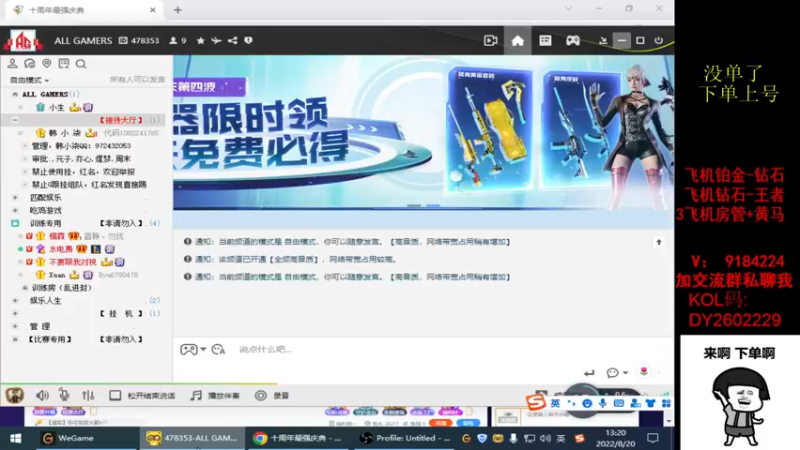Click the favorite star icon in header

(201, 40)
